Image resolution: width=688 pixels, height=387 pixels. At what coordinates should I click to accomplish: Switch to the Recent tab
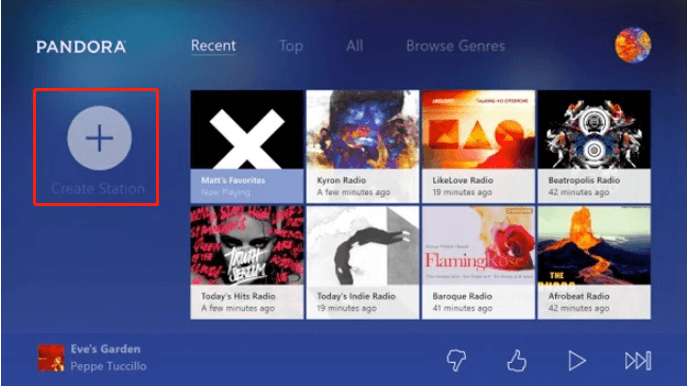point(213,46)
